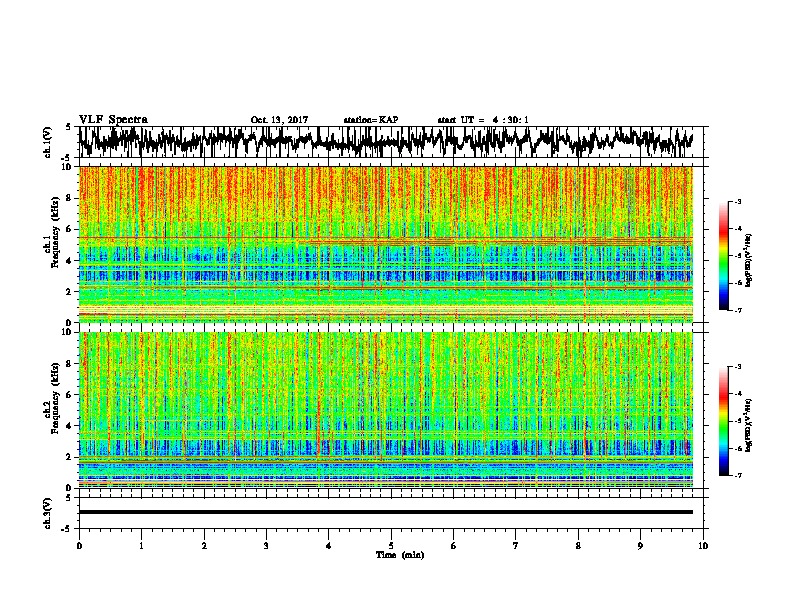Click the thick black ch.3 voltage trace
This screenshot has width=792, height=612.
tap(386, 512)
